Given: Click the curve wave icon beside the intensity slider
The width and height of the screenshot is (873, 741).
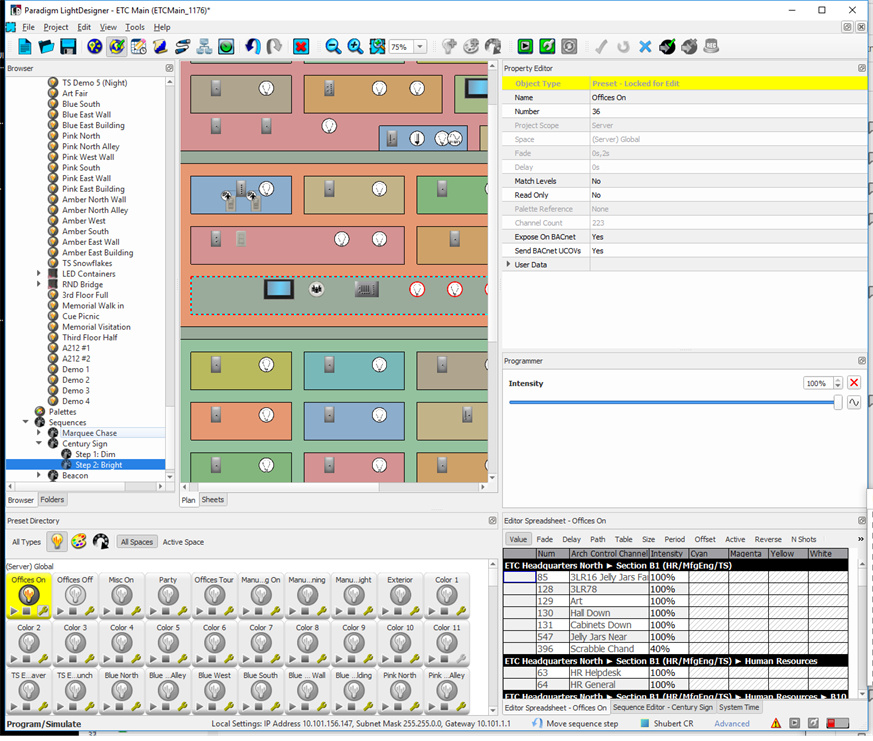Looking at the screenshot, I should pos(854,403).
